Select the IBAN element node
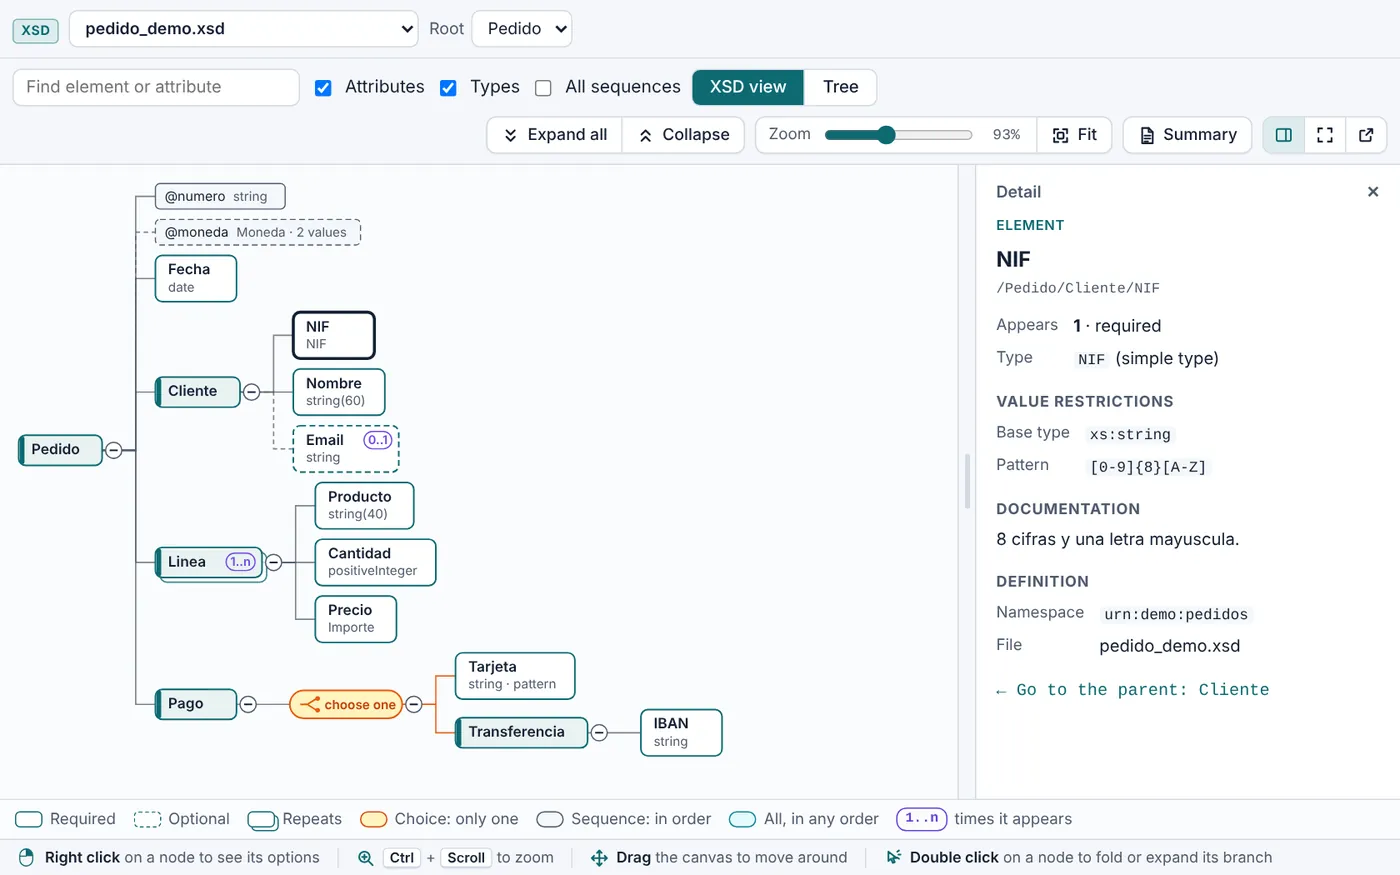 pyautogui.click(x=681, y=733)
